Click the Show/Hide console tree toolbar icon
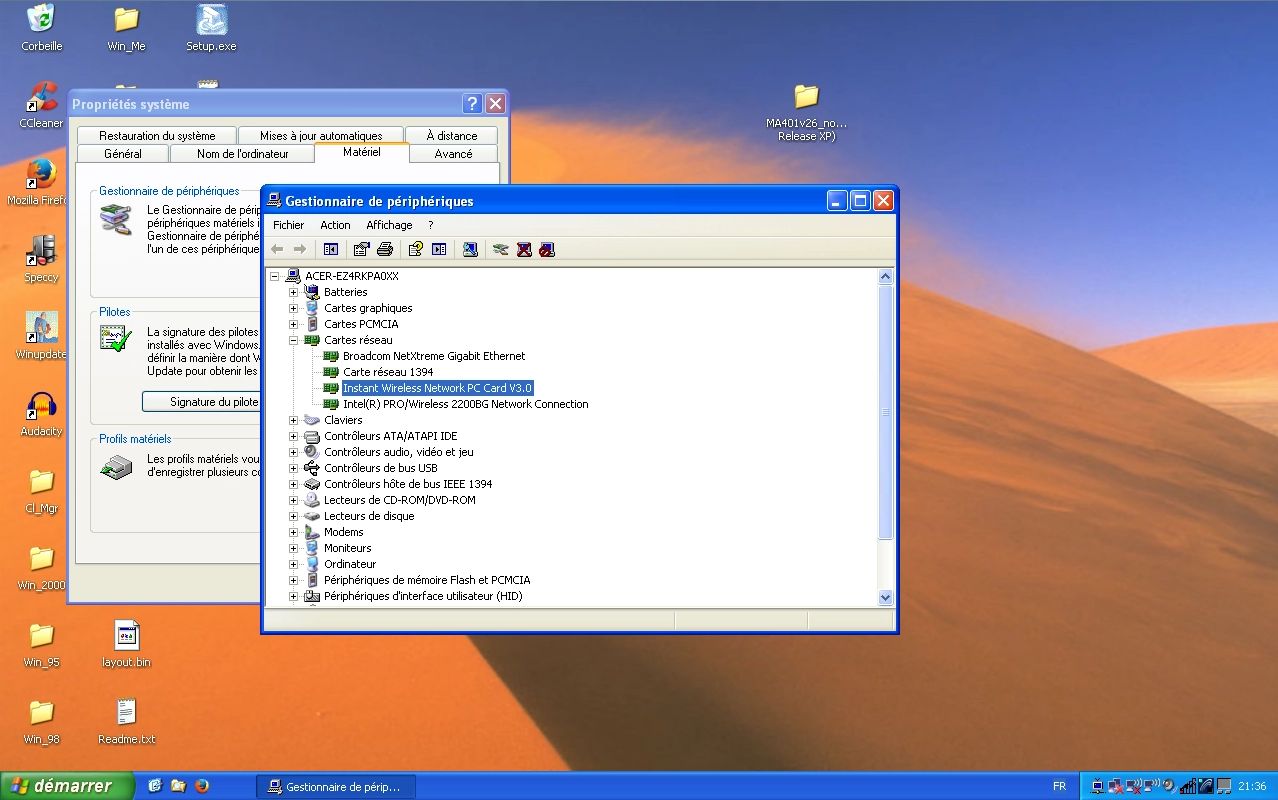The height and width of the screenshot is (800, 1278). (331, 249)
